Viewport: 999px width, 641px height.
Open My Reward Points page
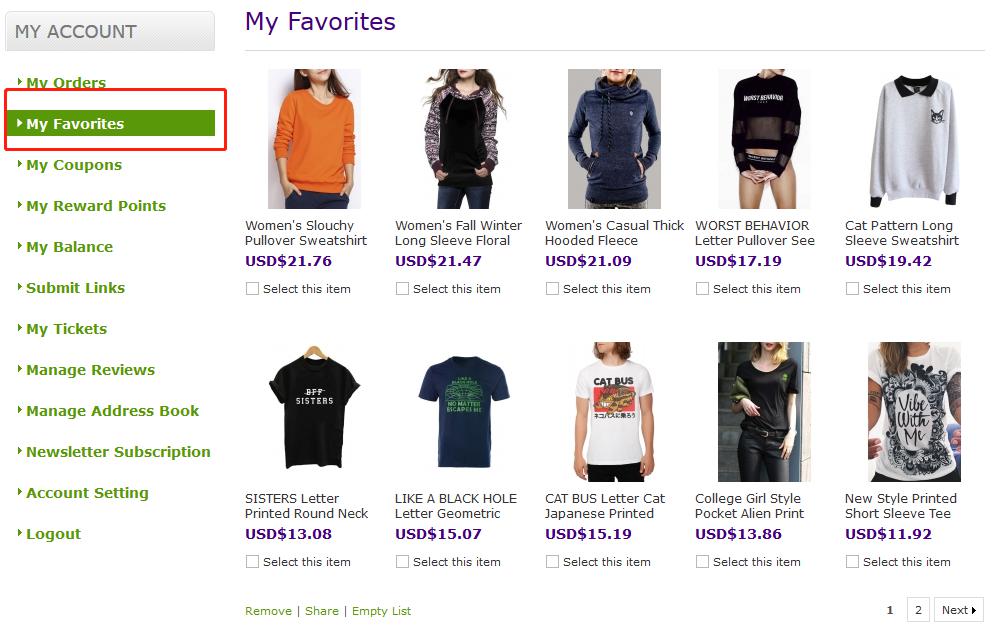click(x=96, y=206)
